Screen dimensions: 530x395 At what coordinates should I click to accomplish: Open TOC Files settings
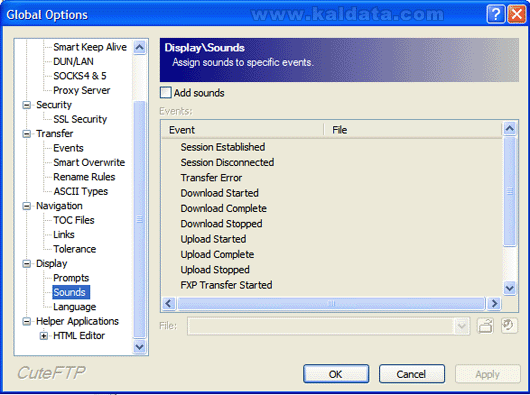tap(74, 220)
